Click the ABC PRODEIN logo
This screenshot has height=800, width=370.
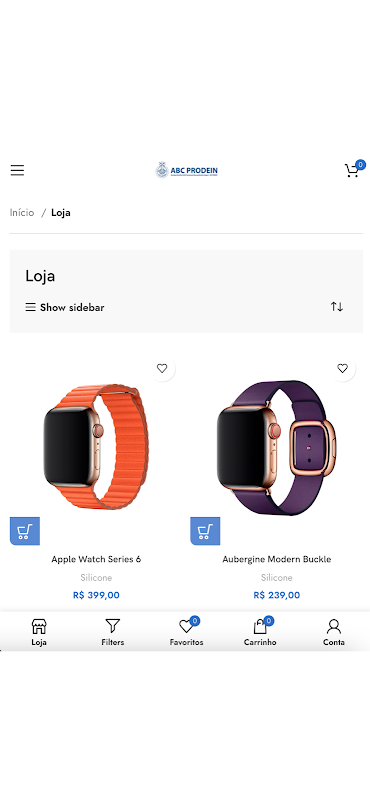187,170
